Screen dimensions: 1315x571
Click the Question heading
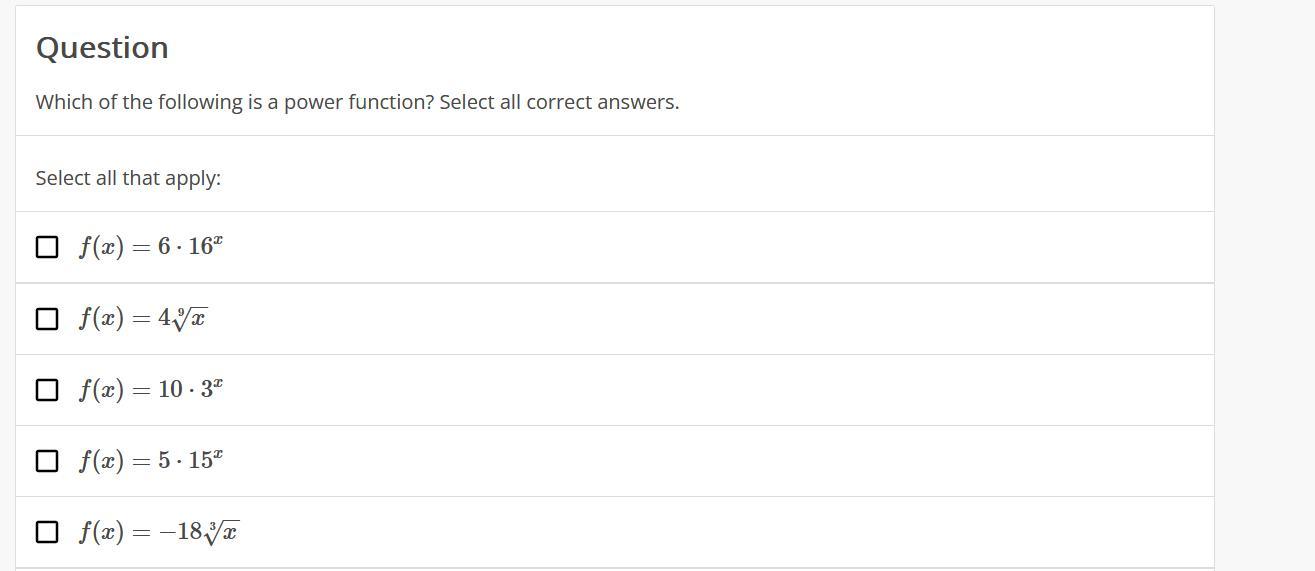click(x=102, y=48)
